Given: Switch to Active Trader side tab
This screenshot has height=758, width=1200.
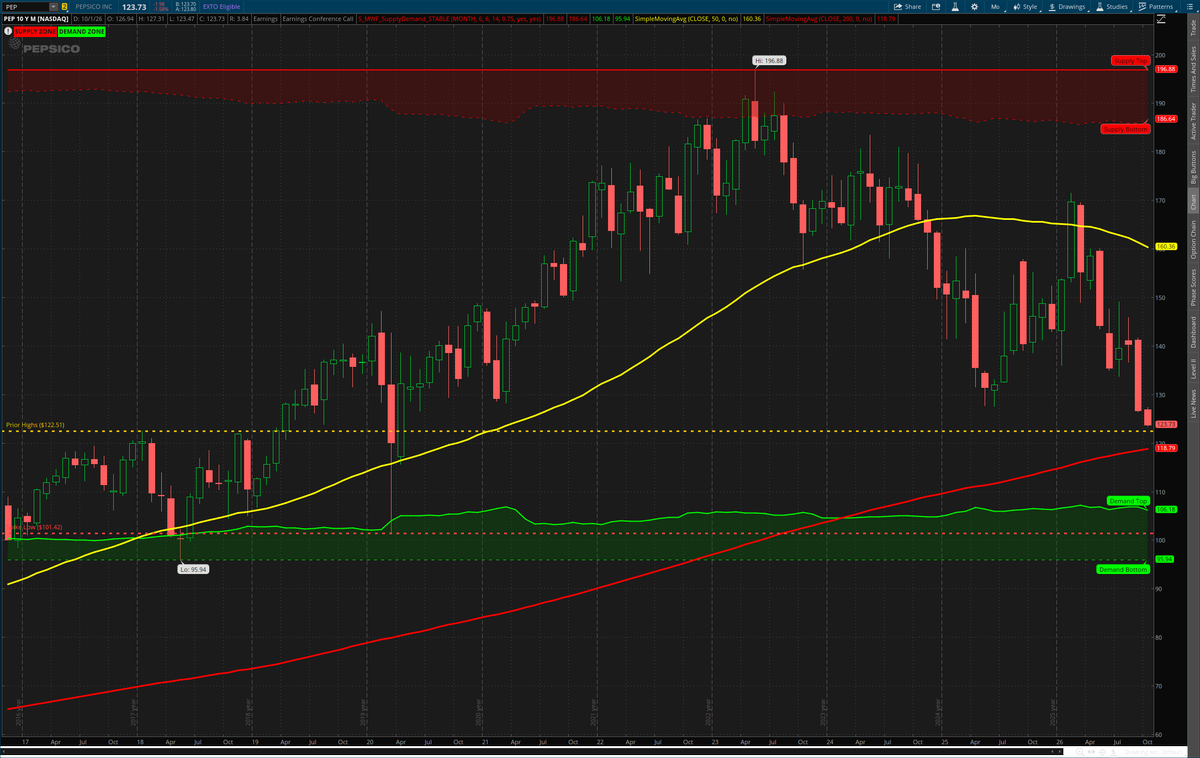Looking at the screenshot, I should pyautogui.click(x=1192, y=120).
